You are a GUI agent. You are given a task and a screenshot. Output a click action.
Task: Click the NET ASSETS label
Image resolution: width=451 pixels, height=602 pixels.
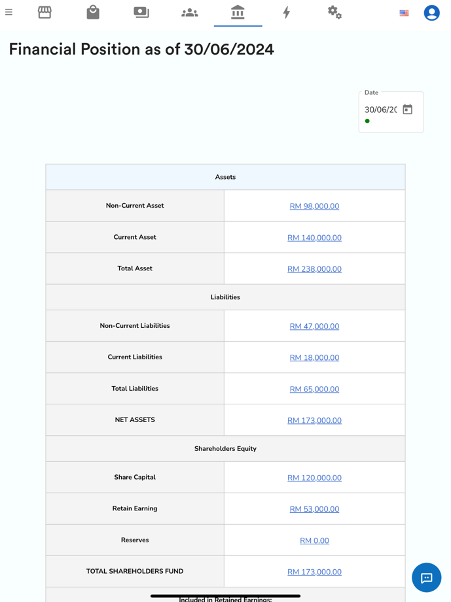click(x=135, y=420)
